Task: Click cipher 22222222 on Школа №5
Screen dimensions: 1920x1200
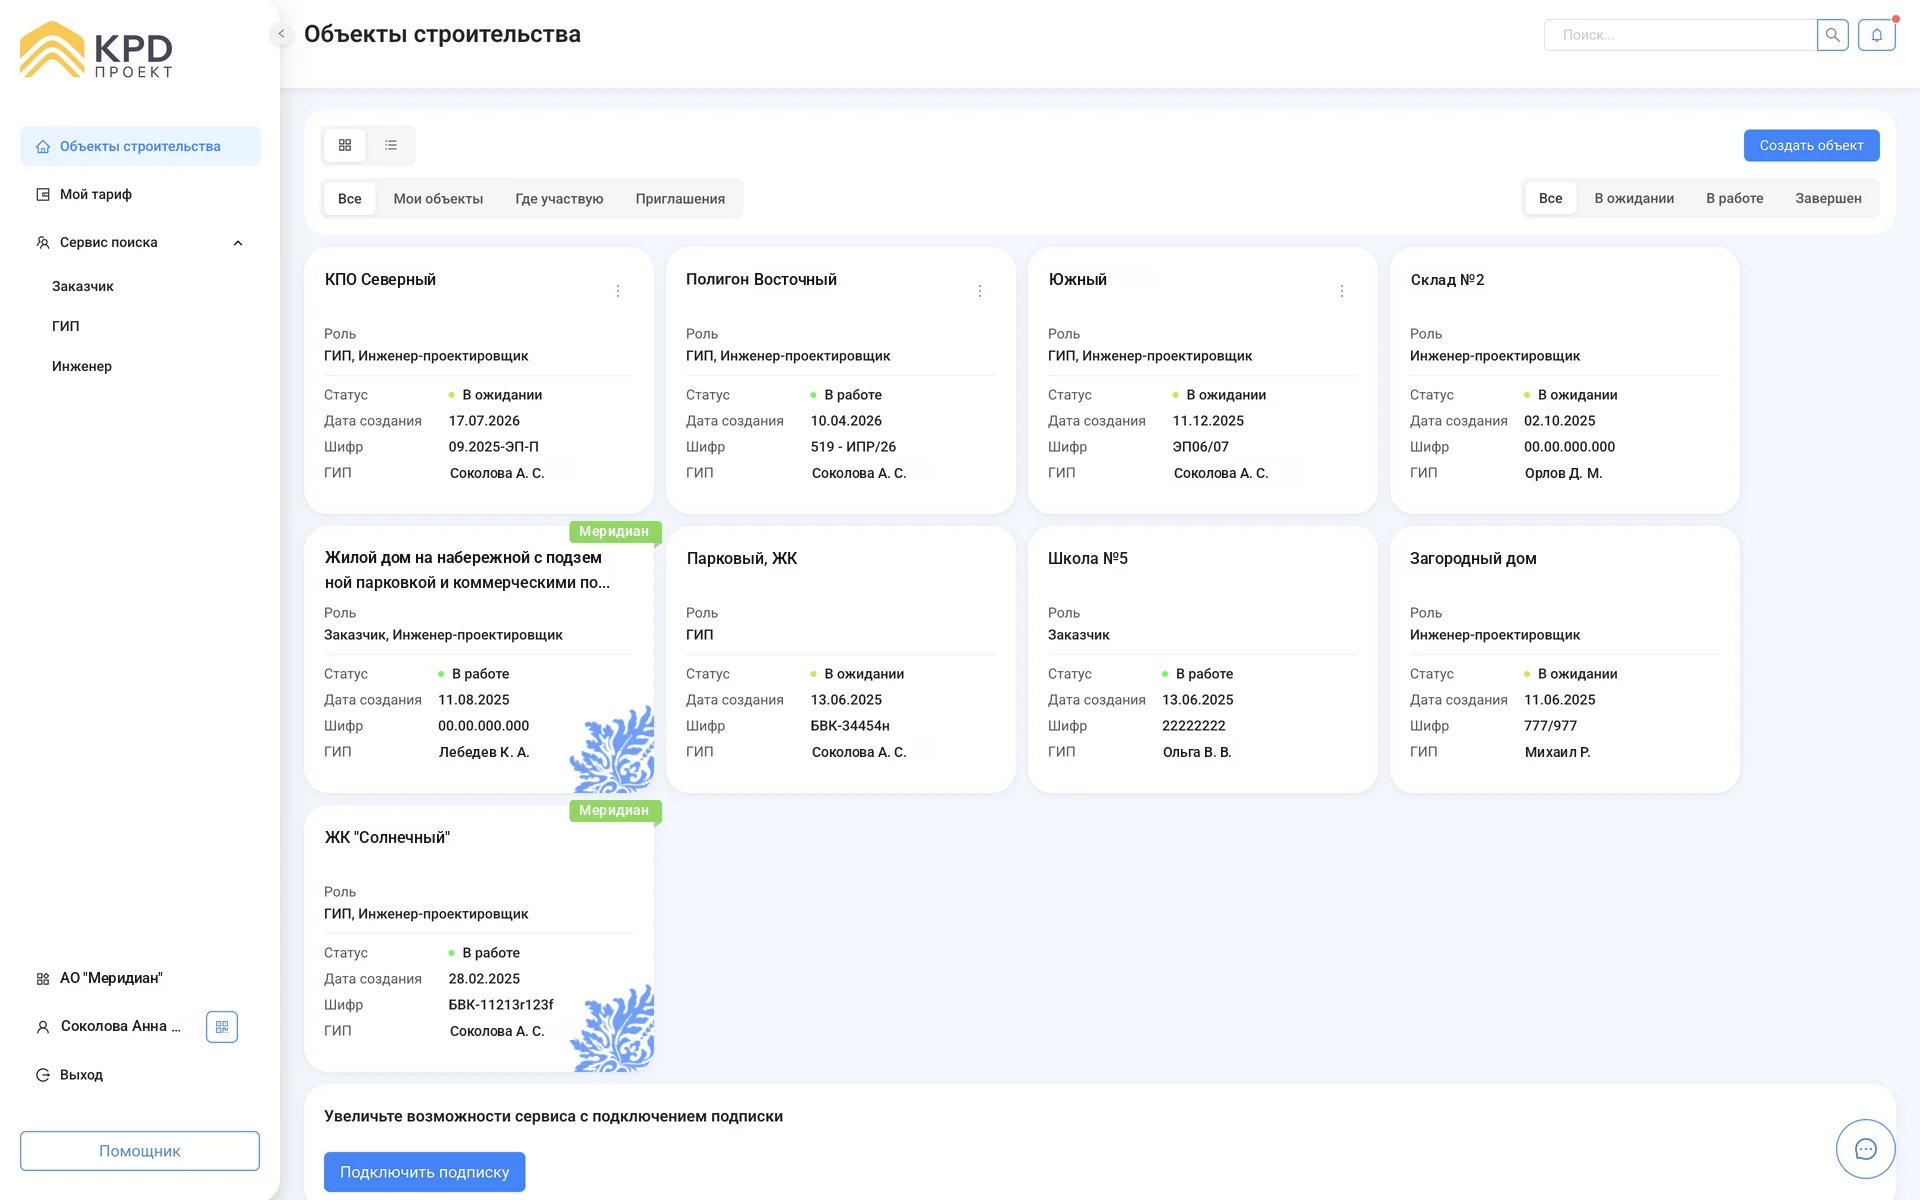Action: 1193,726
